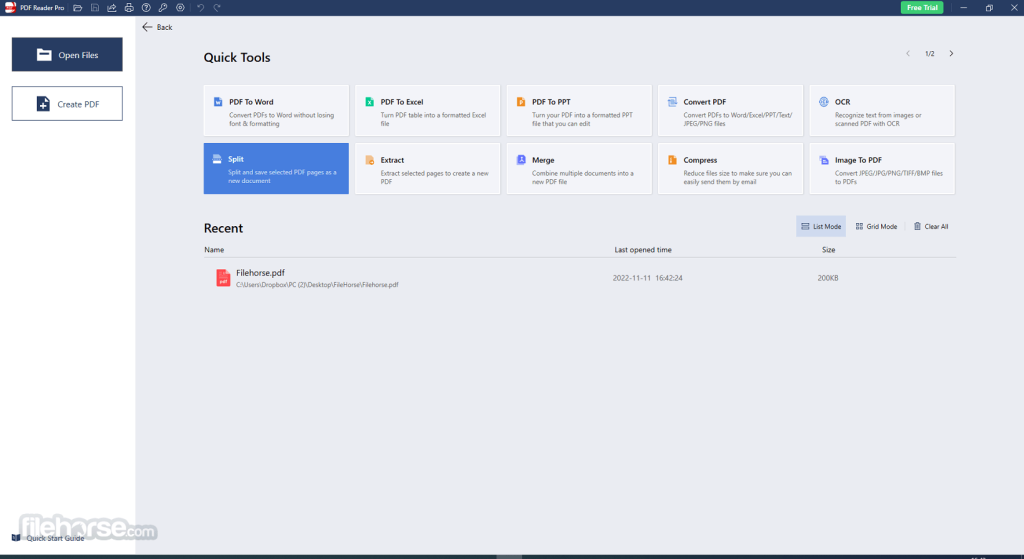The height and width of the screenshot is (559, 1024).
Task: Open settings gear icon in title bar
Action: click(x=180, y=8)
